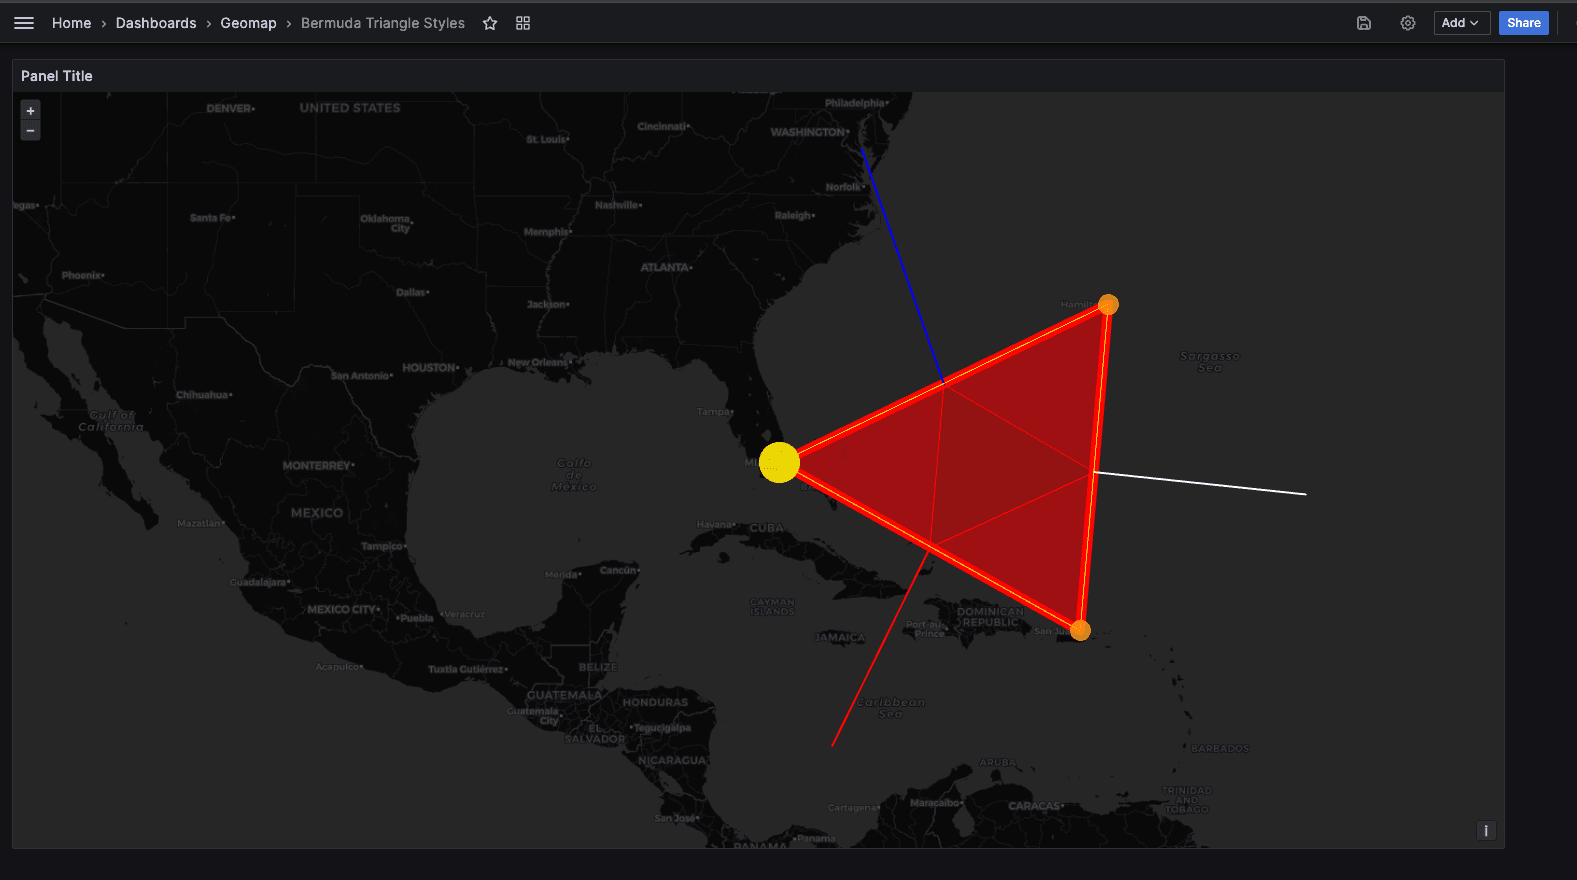This screenshot has width=1577, height=880.
Task: Click the MONTERREY city label
Action: [318, 466]
